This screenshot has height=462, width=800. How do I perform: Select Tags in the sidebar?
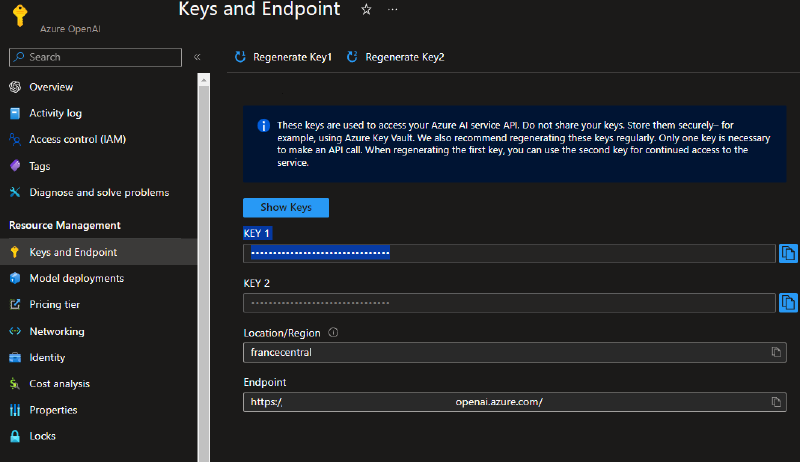[40, 166]
